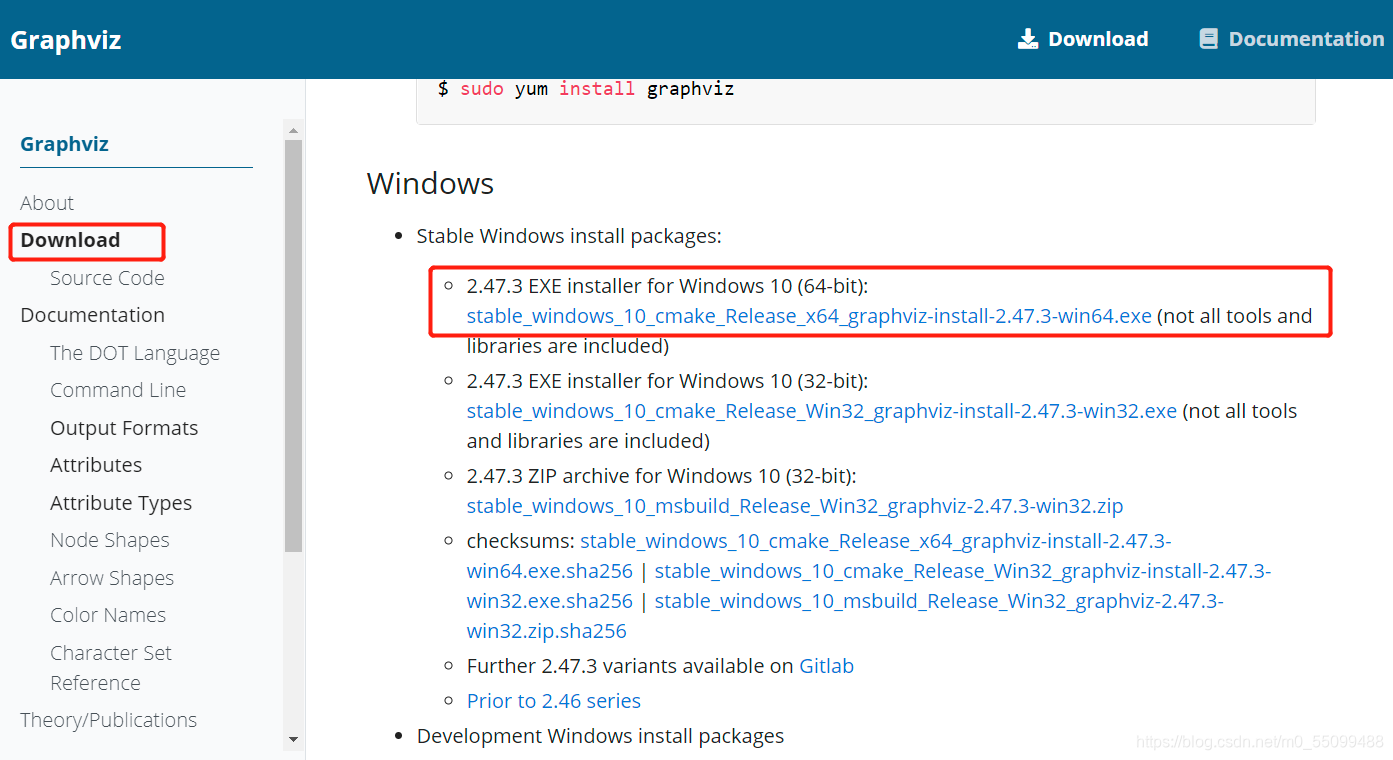
Task: Select Download in sidebar
Action: coord(70,240)
